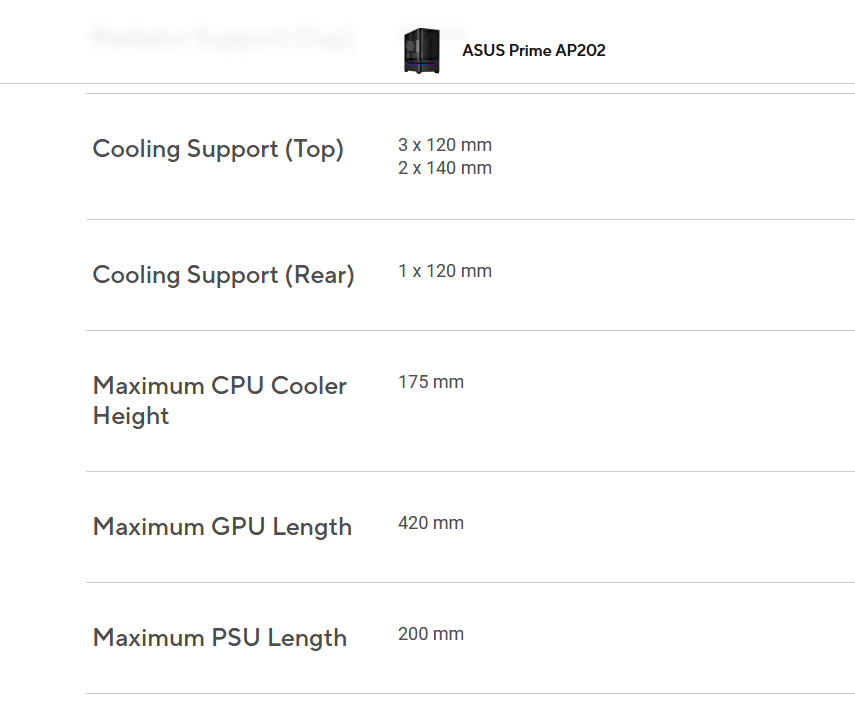Click the word Height under Maximum CPU Cooler
Viewport: 855px width, 721px height.
(131, 416)
